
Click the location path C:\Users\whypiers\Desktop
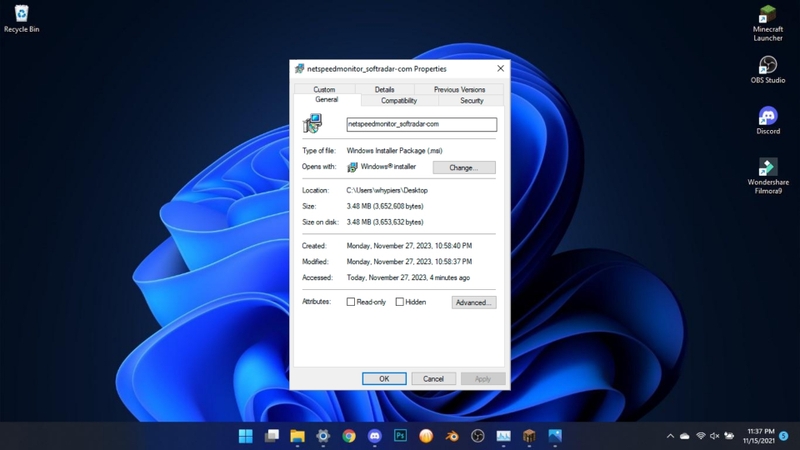(x=387, y=190)
